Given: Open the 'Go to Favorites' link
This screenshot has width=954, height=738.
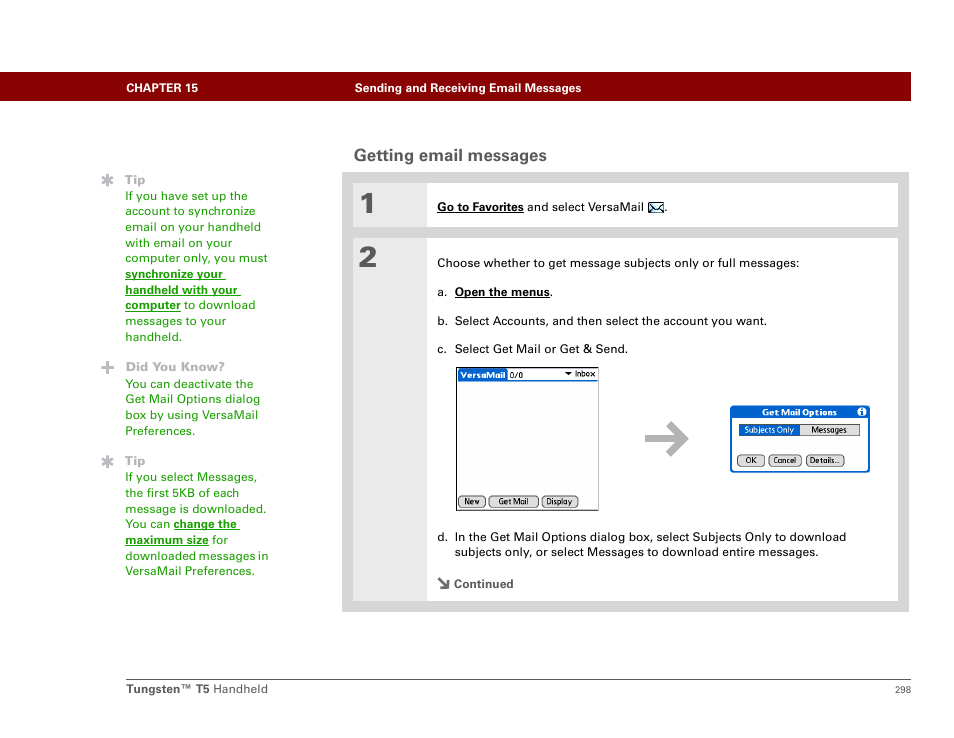Looking at the screenshot, I should pyautogui.click(x=480, y=207).
